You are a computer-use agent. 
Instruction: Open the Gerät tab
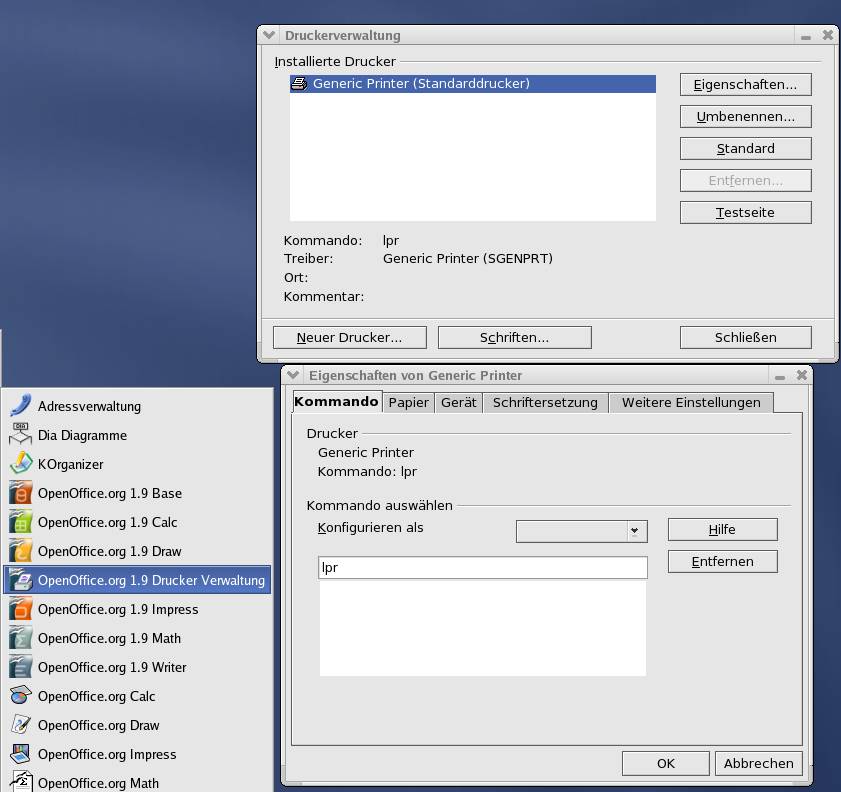(x=459, y=403)
